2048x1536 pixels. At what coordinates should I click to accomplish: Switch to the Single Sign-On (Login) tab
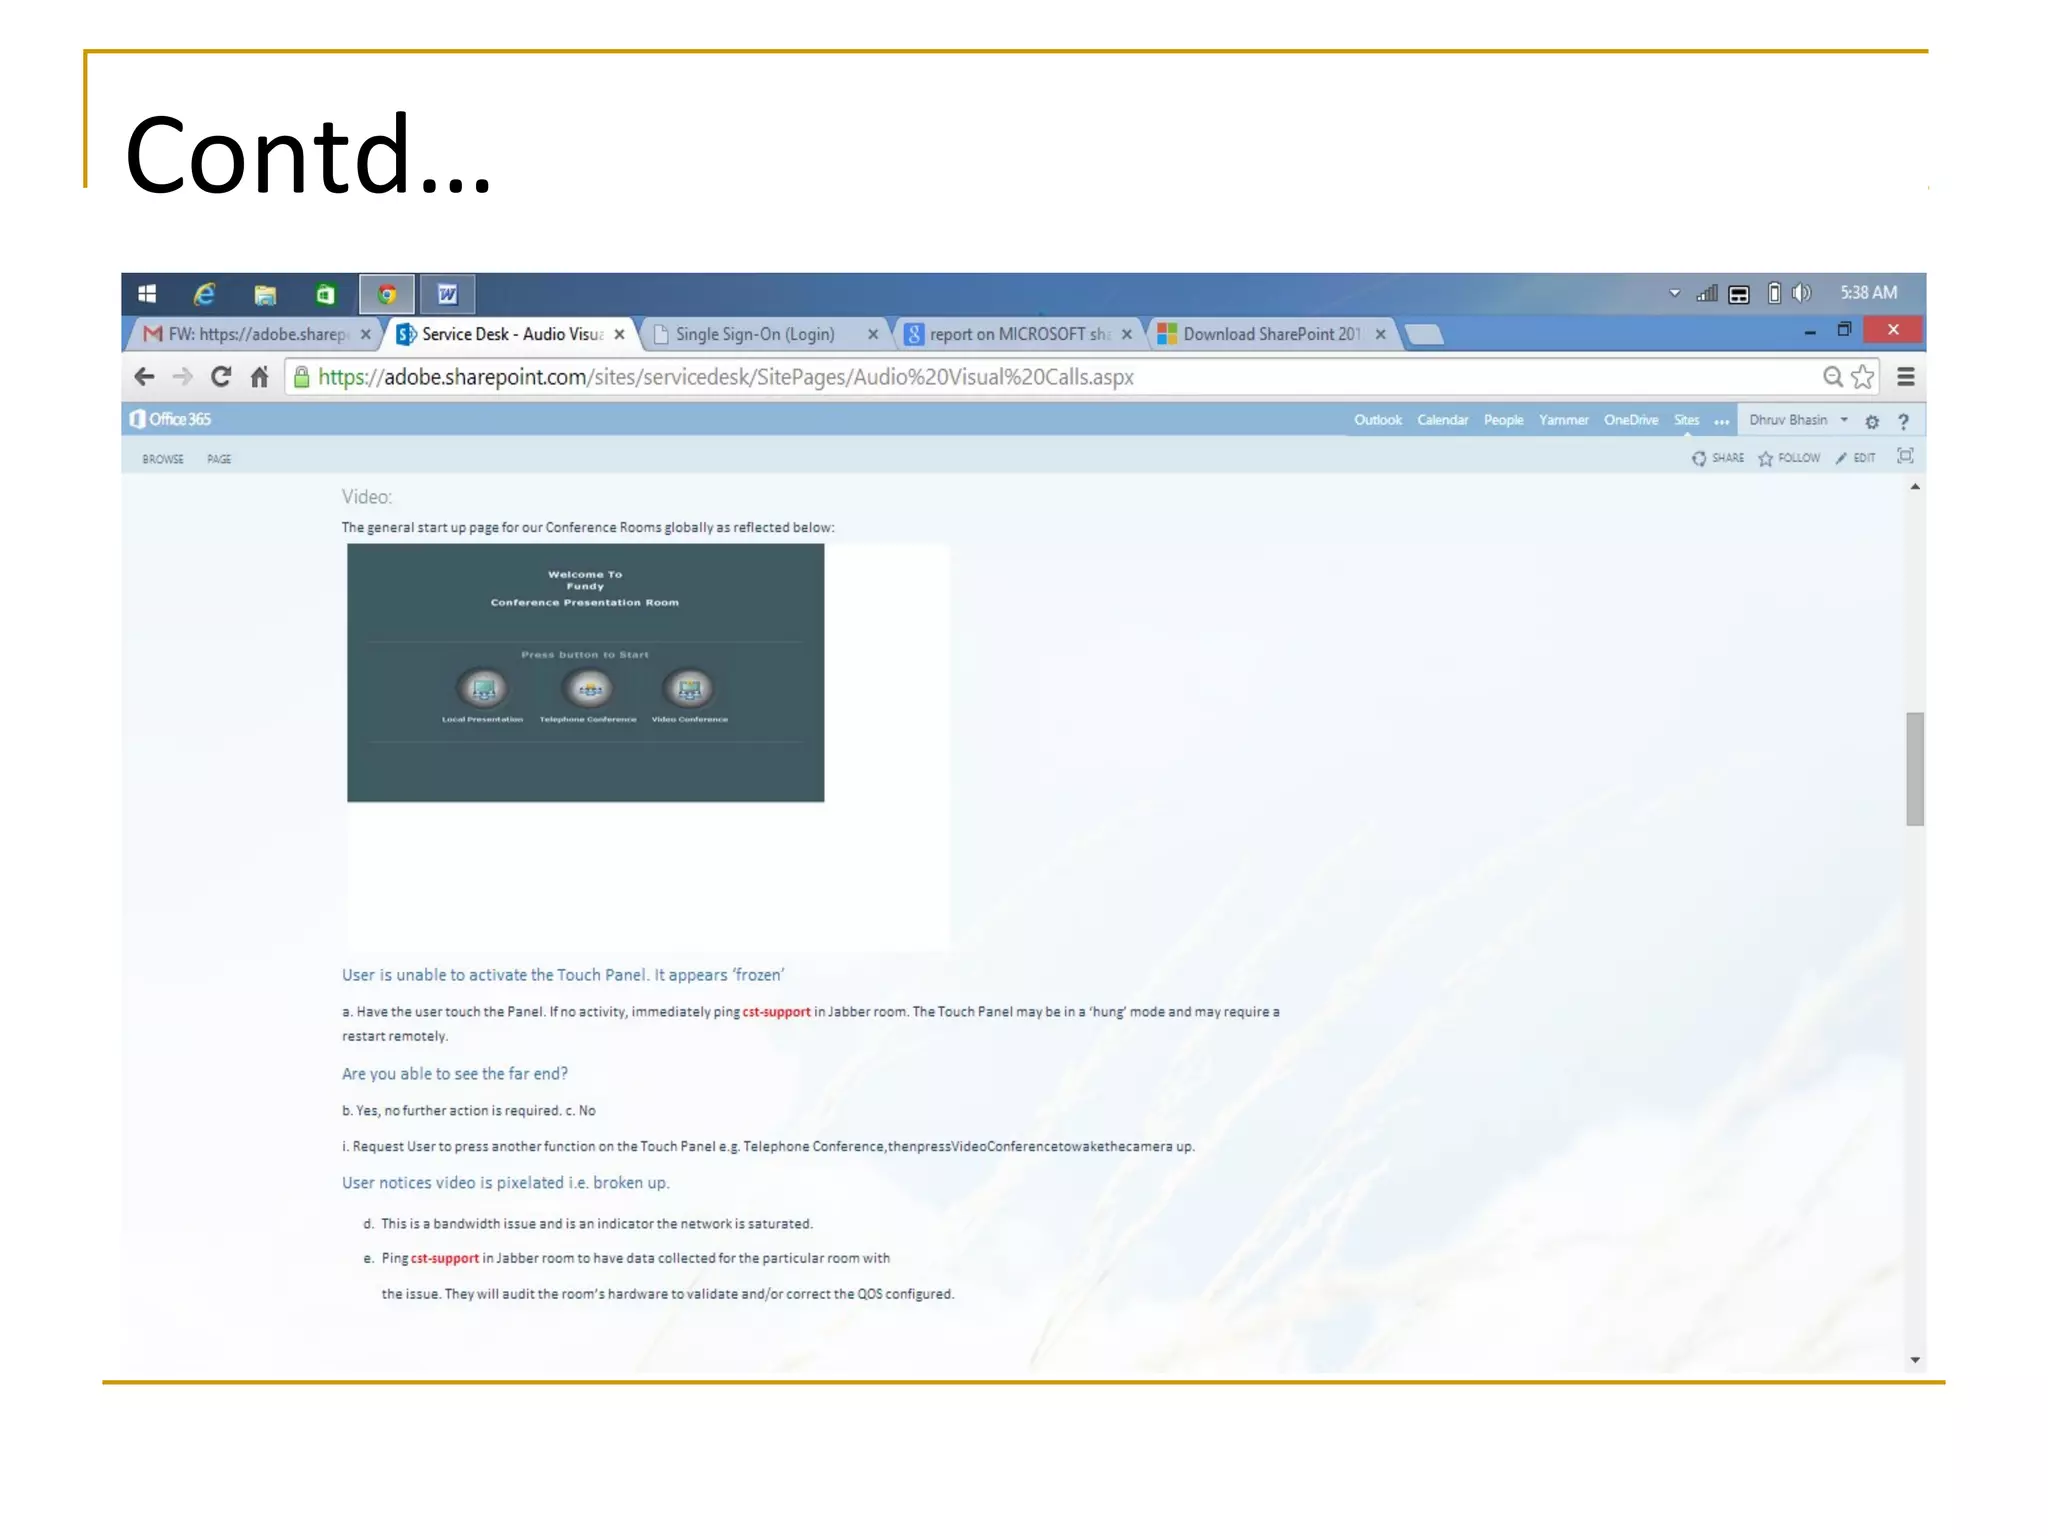[755, 335]
